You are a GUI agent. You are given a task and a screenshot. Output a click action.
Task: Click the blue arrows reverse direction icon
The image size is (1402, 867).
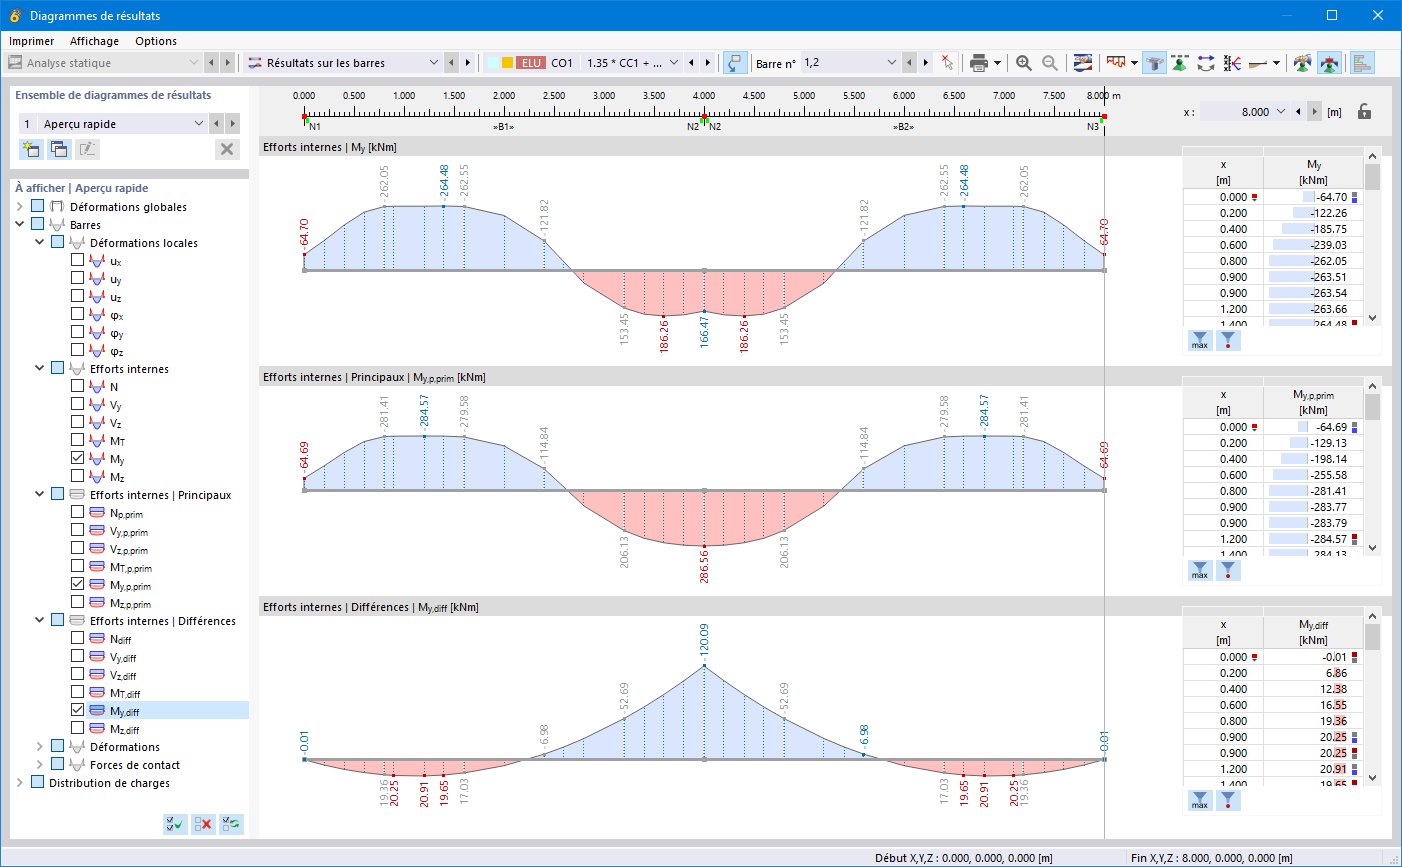tap(1206, 63)
